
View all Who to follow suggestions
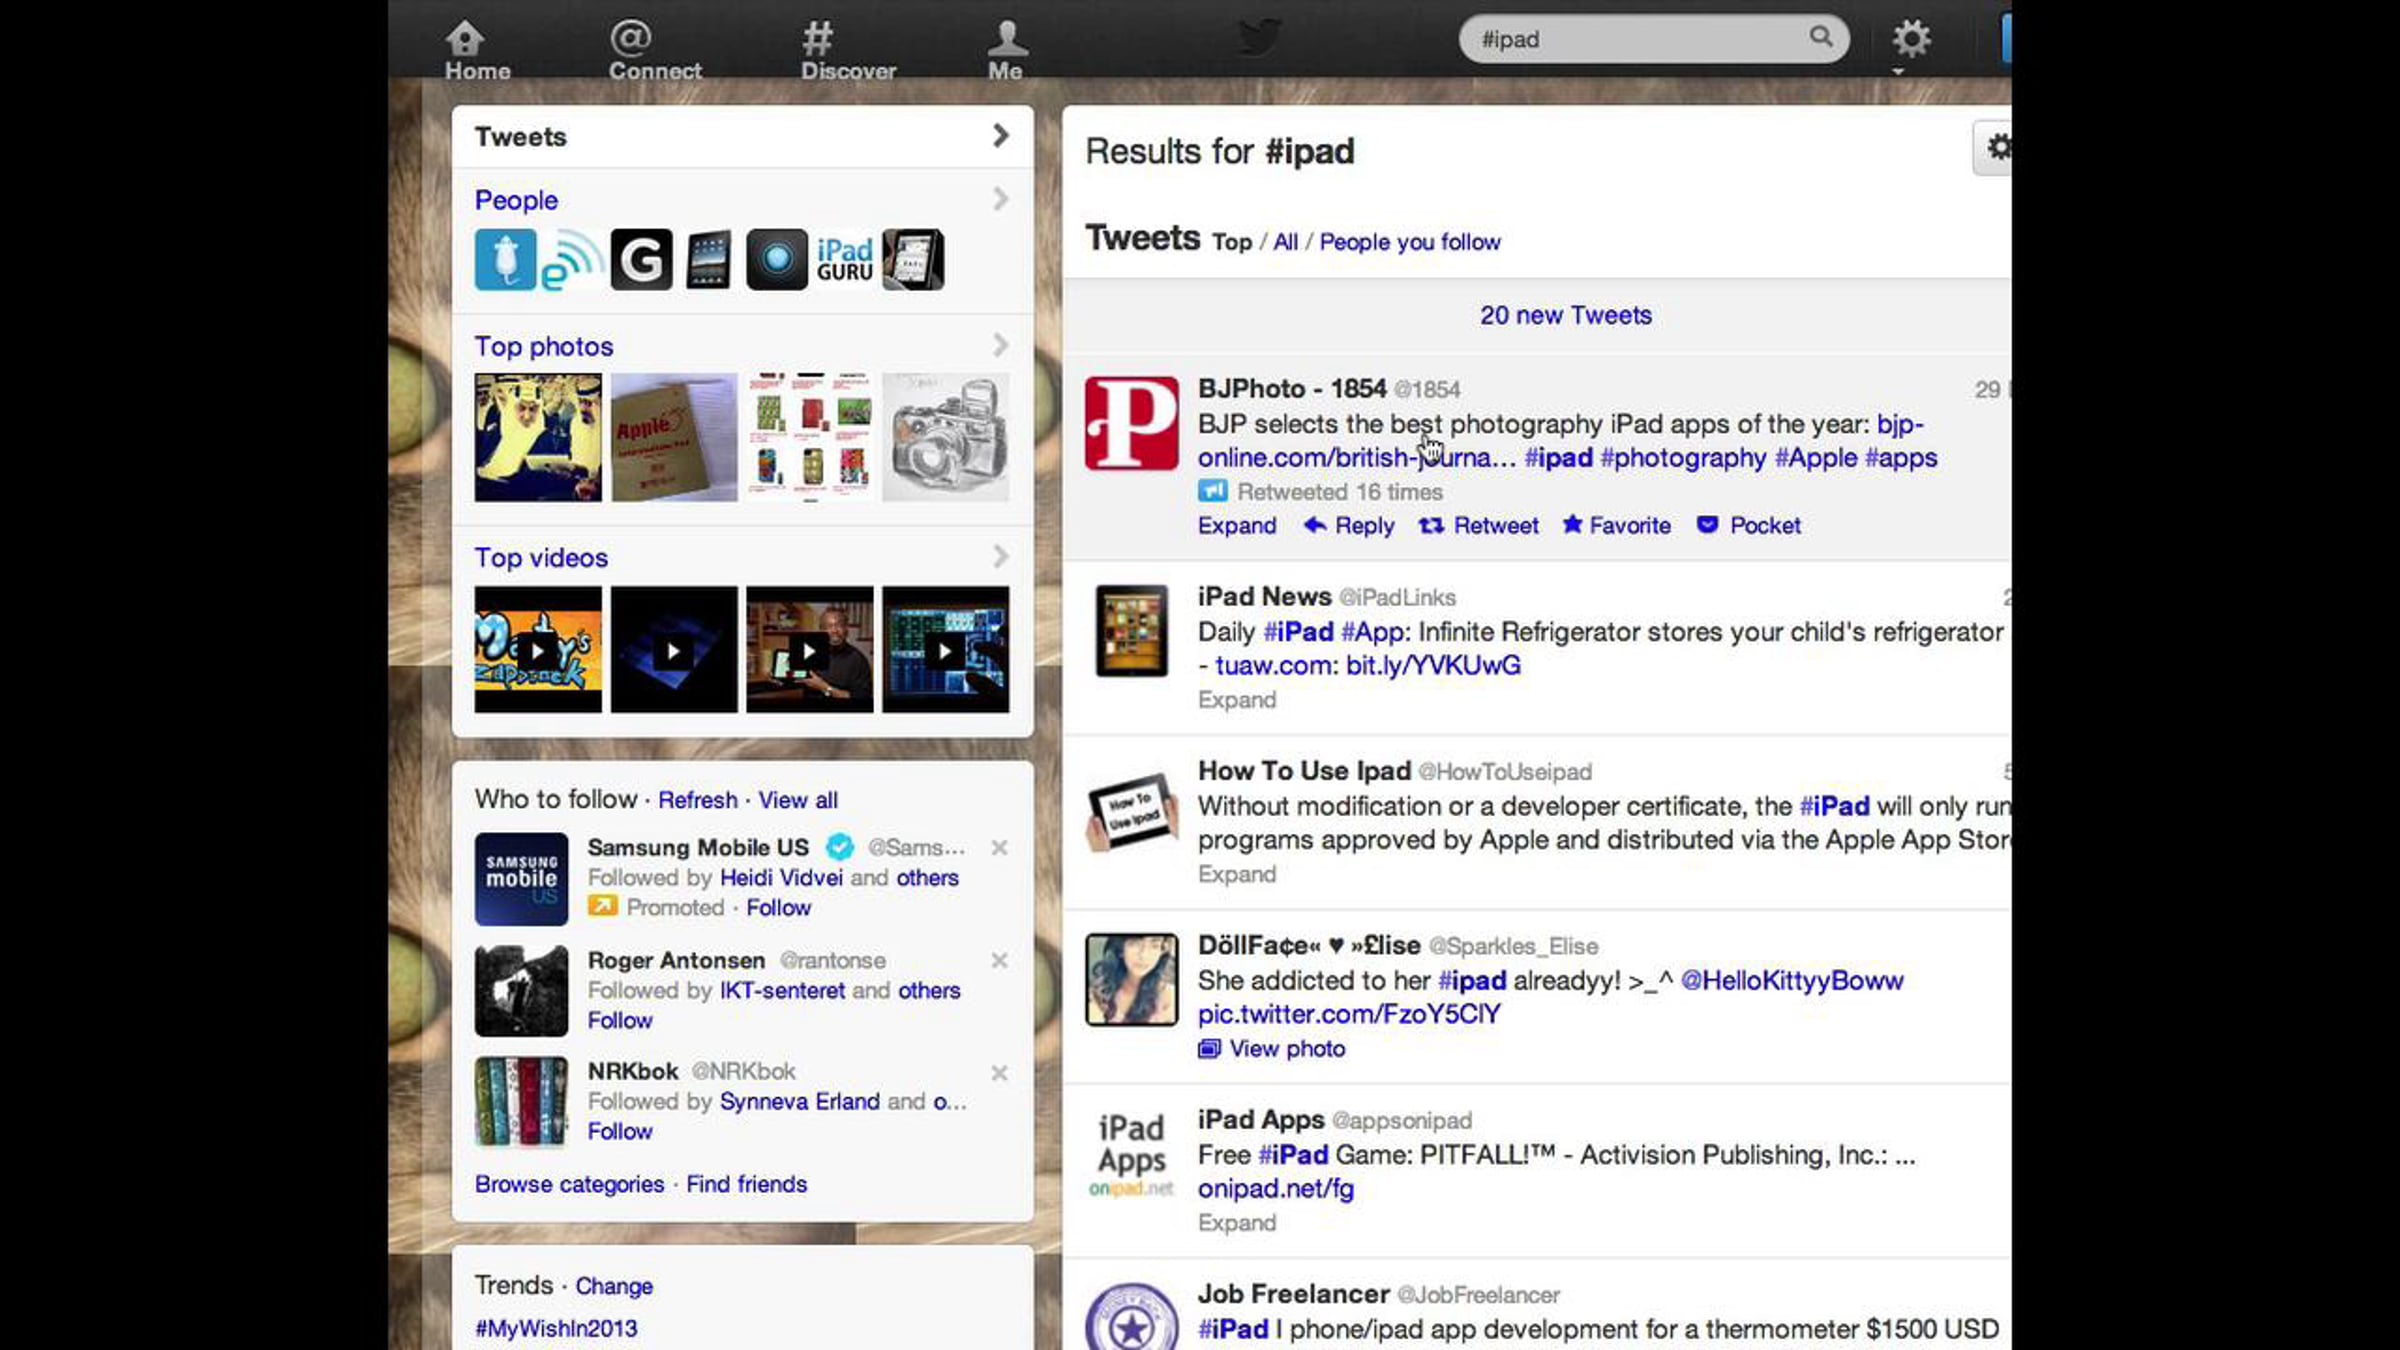[x=798, y=800]
